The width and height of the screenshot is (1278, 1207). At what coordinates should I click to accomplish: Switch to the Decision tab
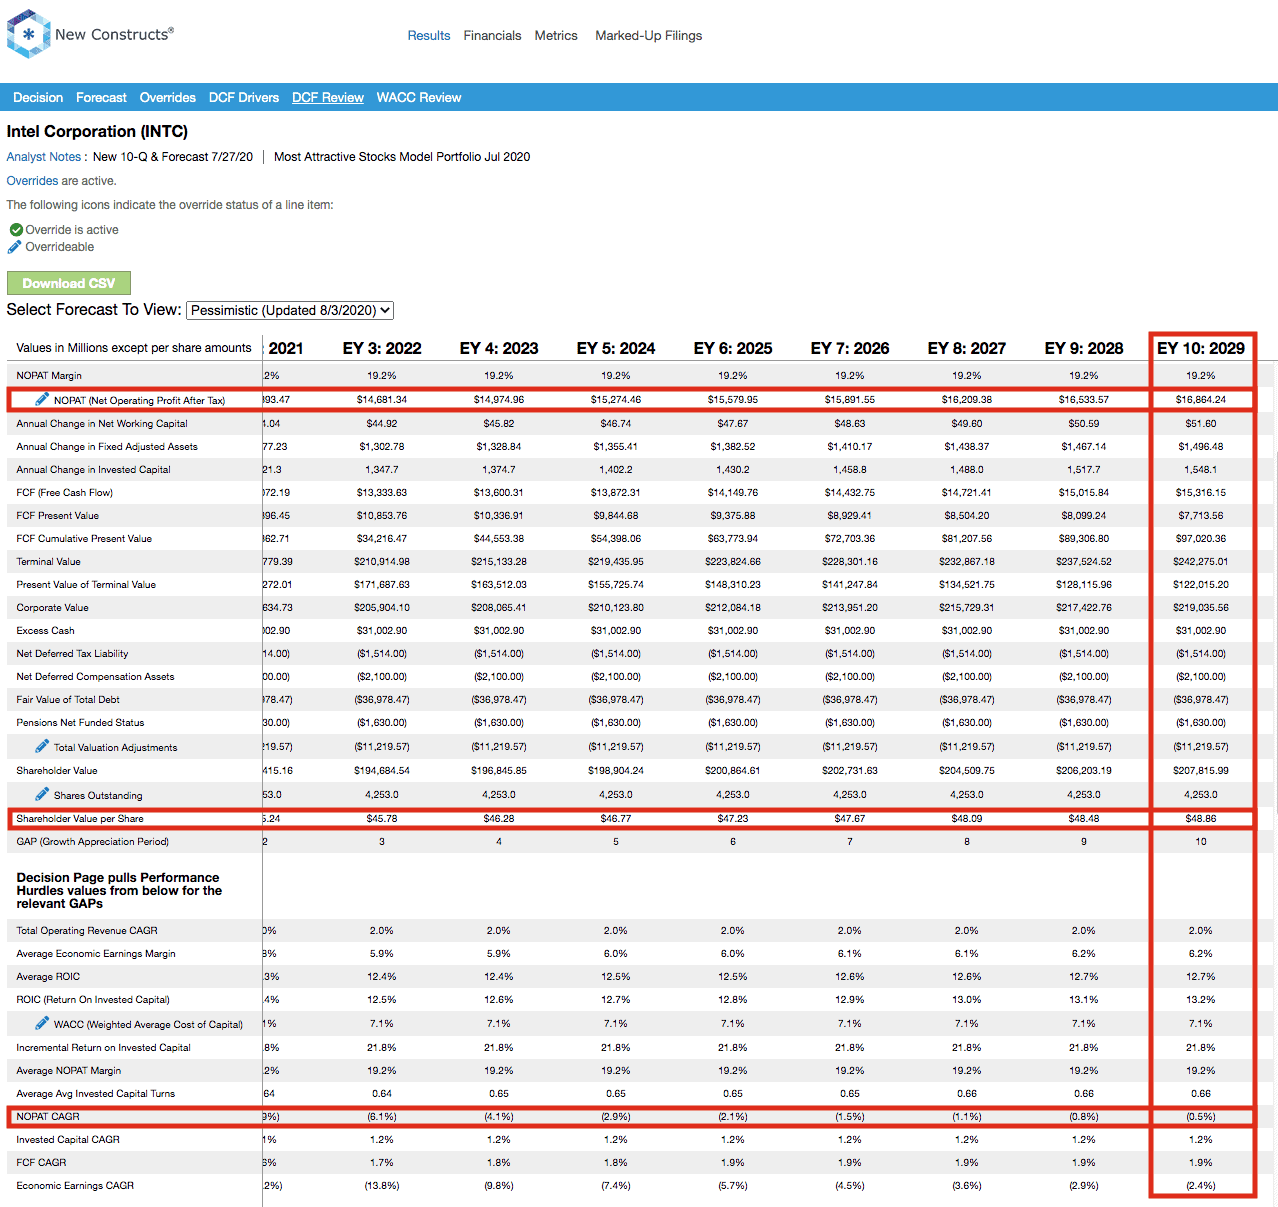[38, 98]
